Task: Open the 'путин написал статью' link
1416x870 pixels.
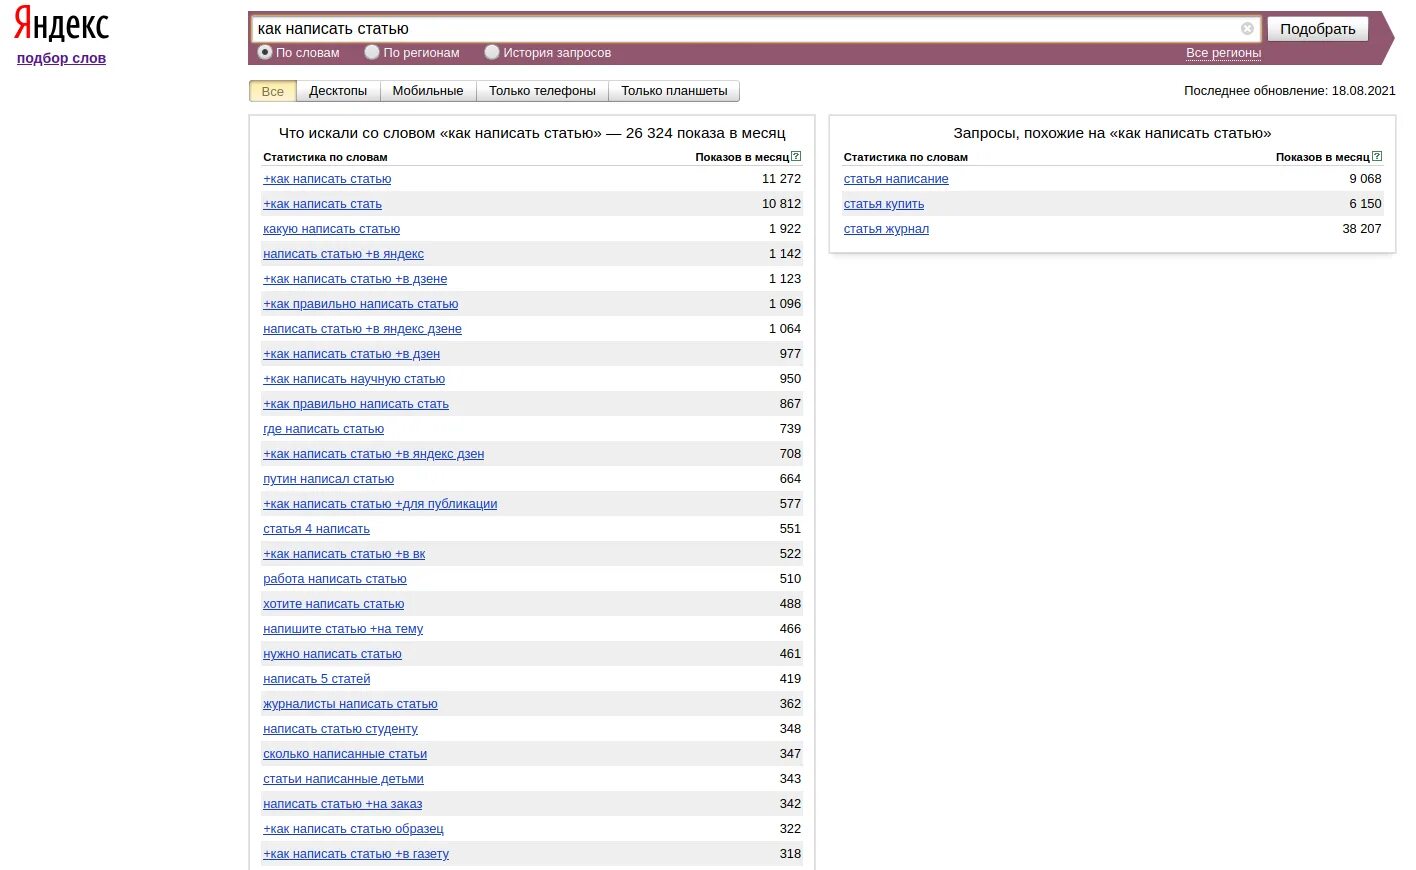Action: pos(328,479)
